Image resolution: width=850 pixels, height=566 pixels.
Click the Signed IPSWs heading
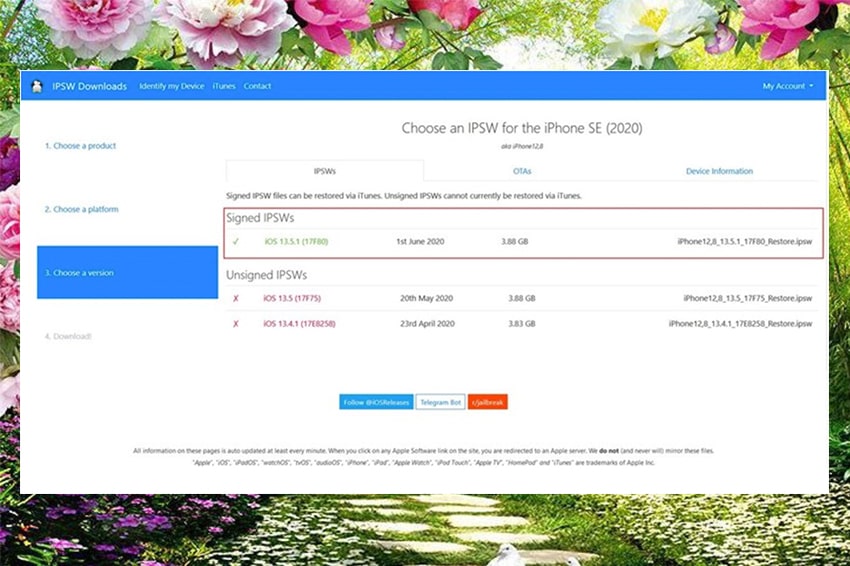coord(260,218)
